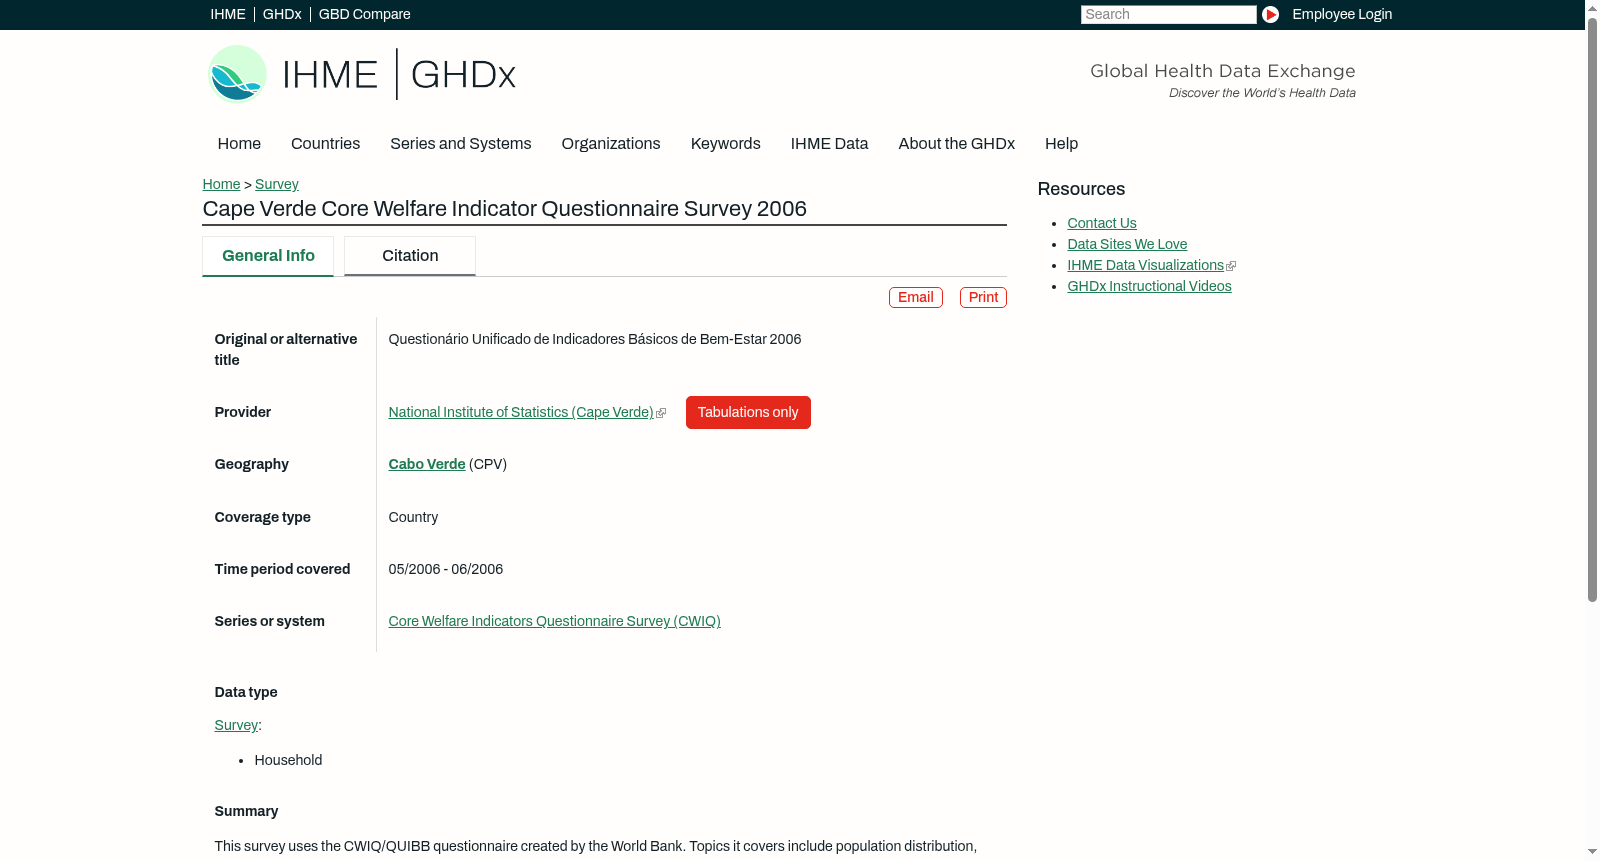The height and width of the screenshot is (861, 1600).
Task: Click the Resources heading
Action: [1081, 189]
